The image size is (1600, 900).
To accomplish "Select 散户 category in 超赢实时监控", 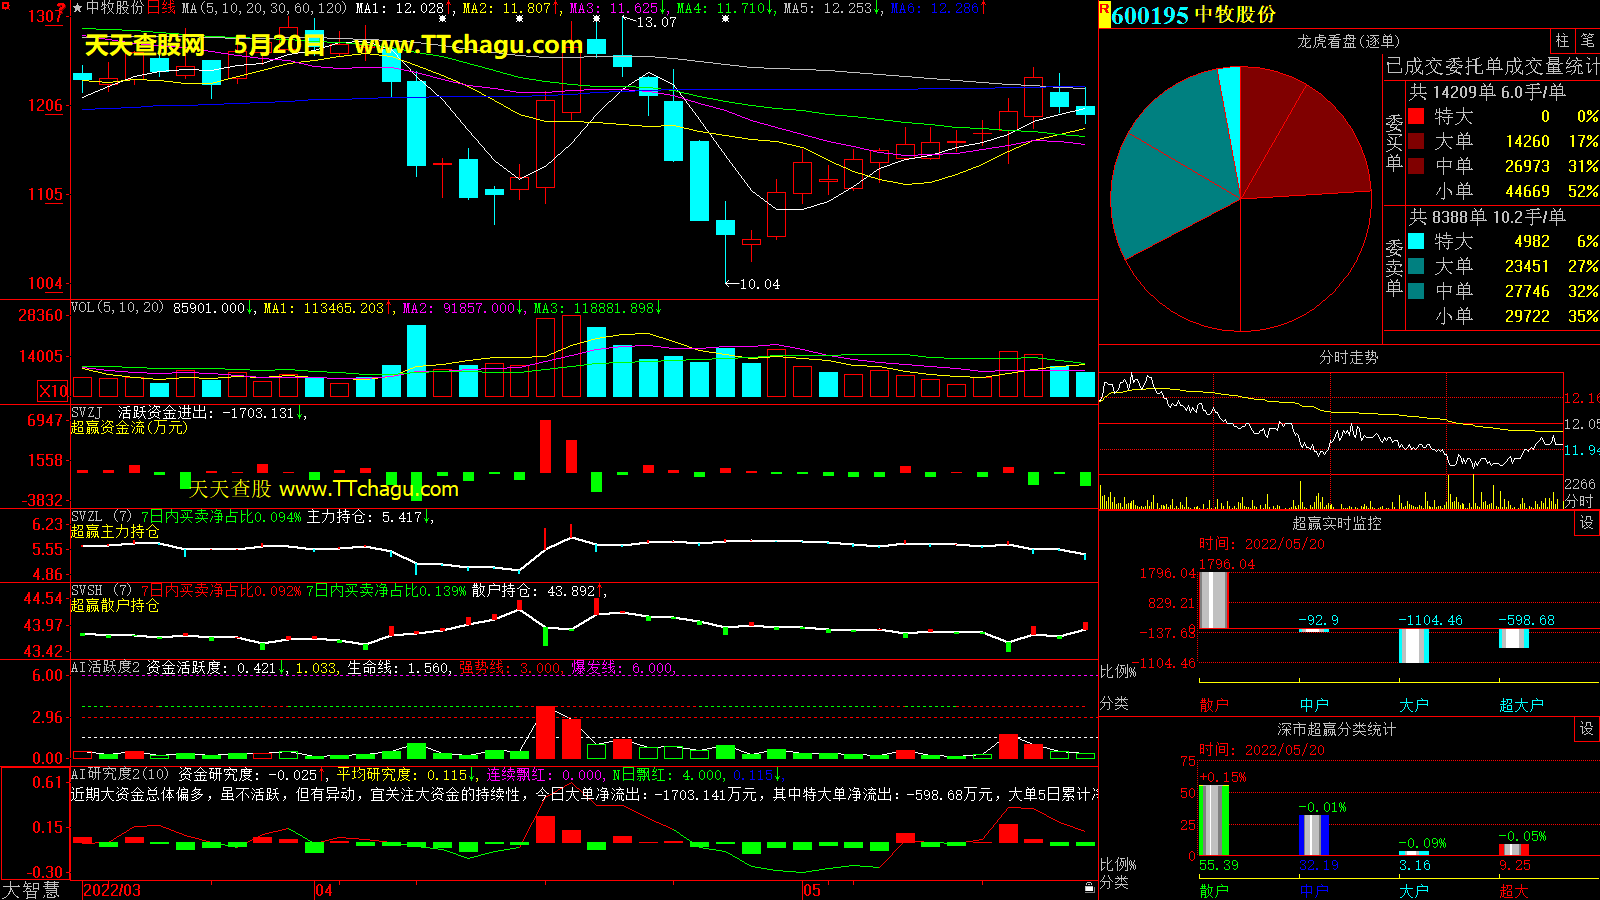I will click(1213, 705).
